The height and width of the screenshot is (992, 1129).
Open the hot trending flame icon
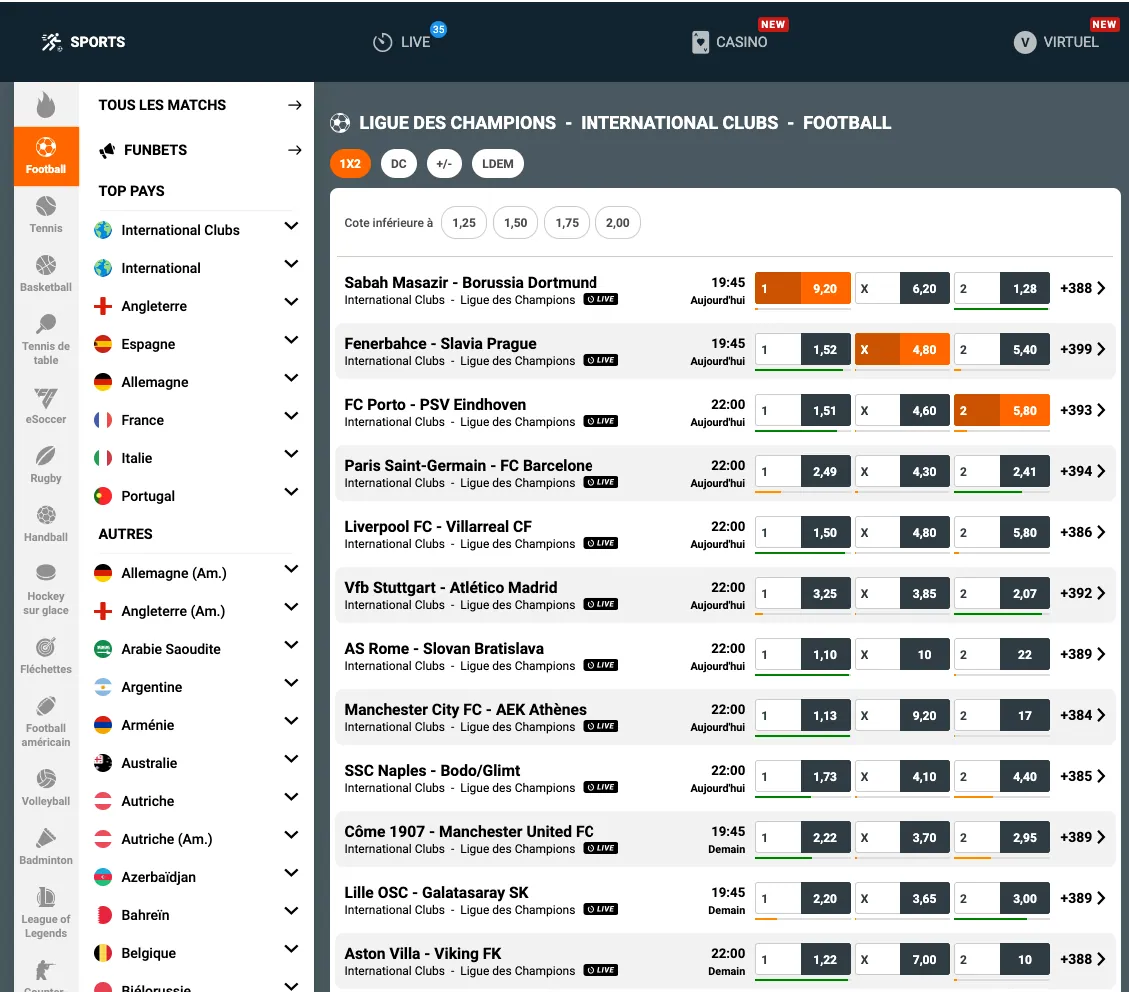coord(45,105)
